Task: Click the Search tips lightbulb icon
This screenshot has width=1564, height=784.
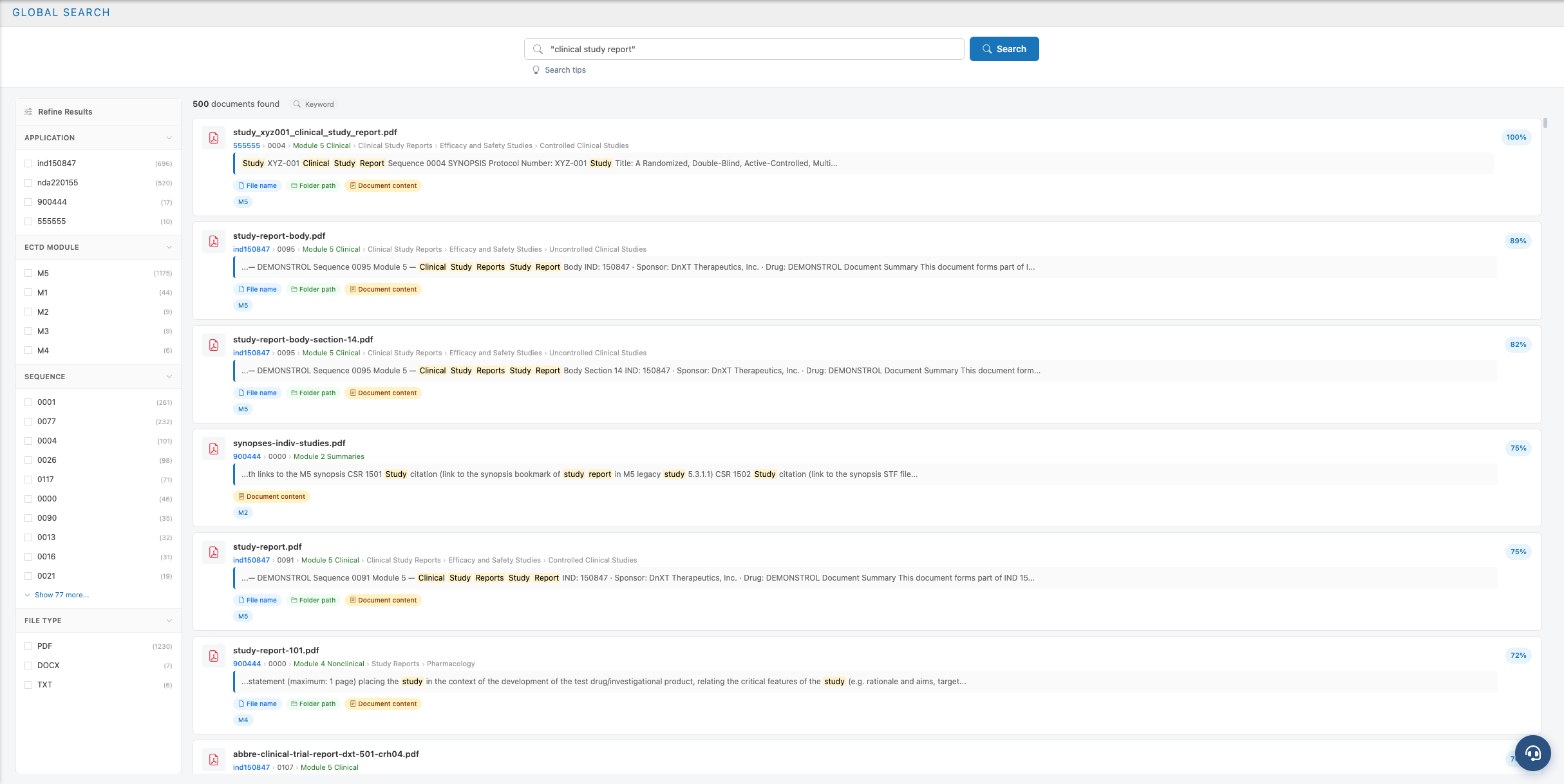Action: click(x=536, y=70)
